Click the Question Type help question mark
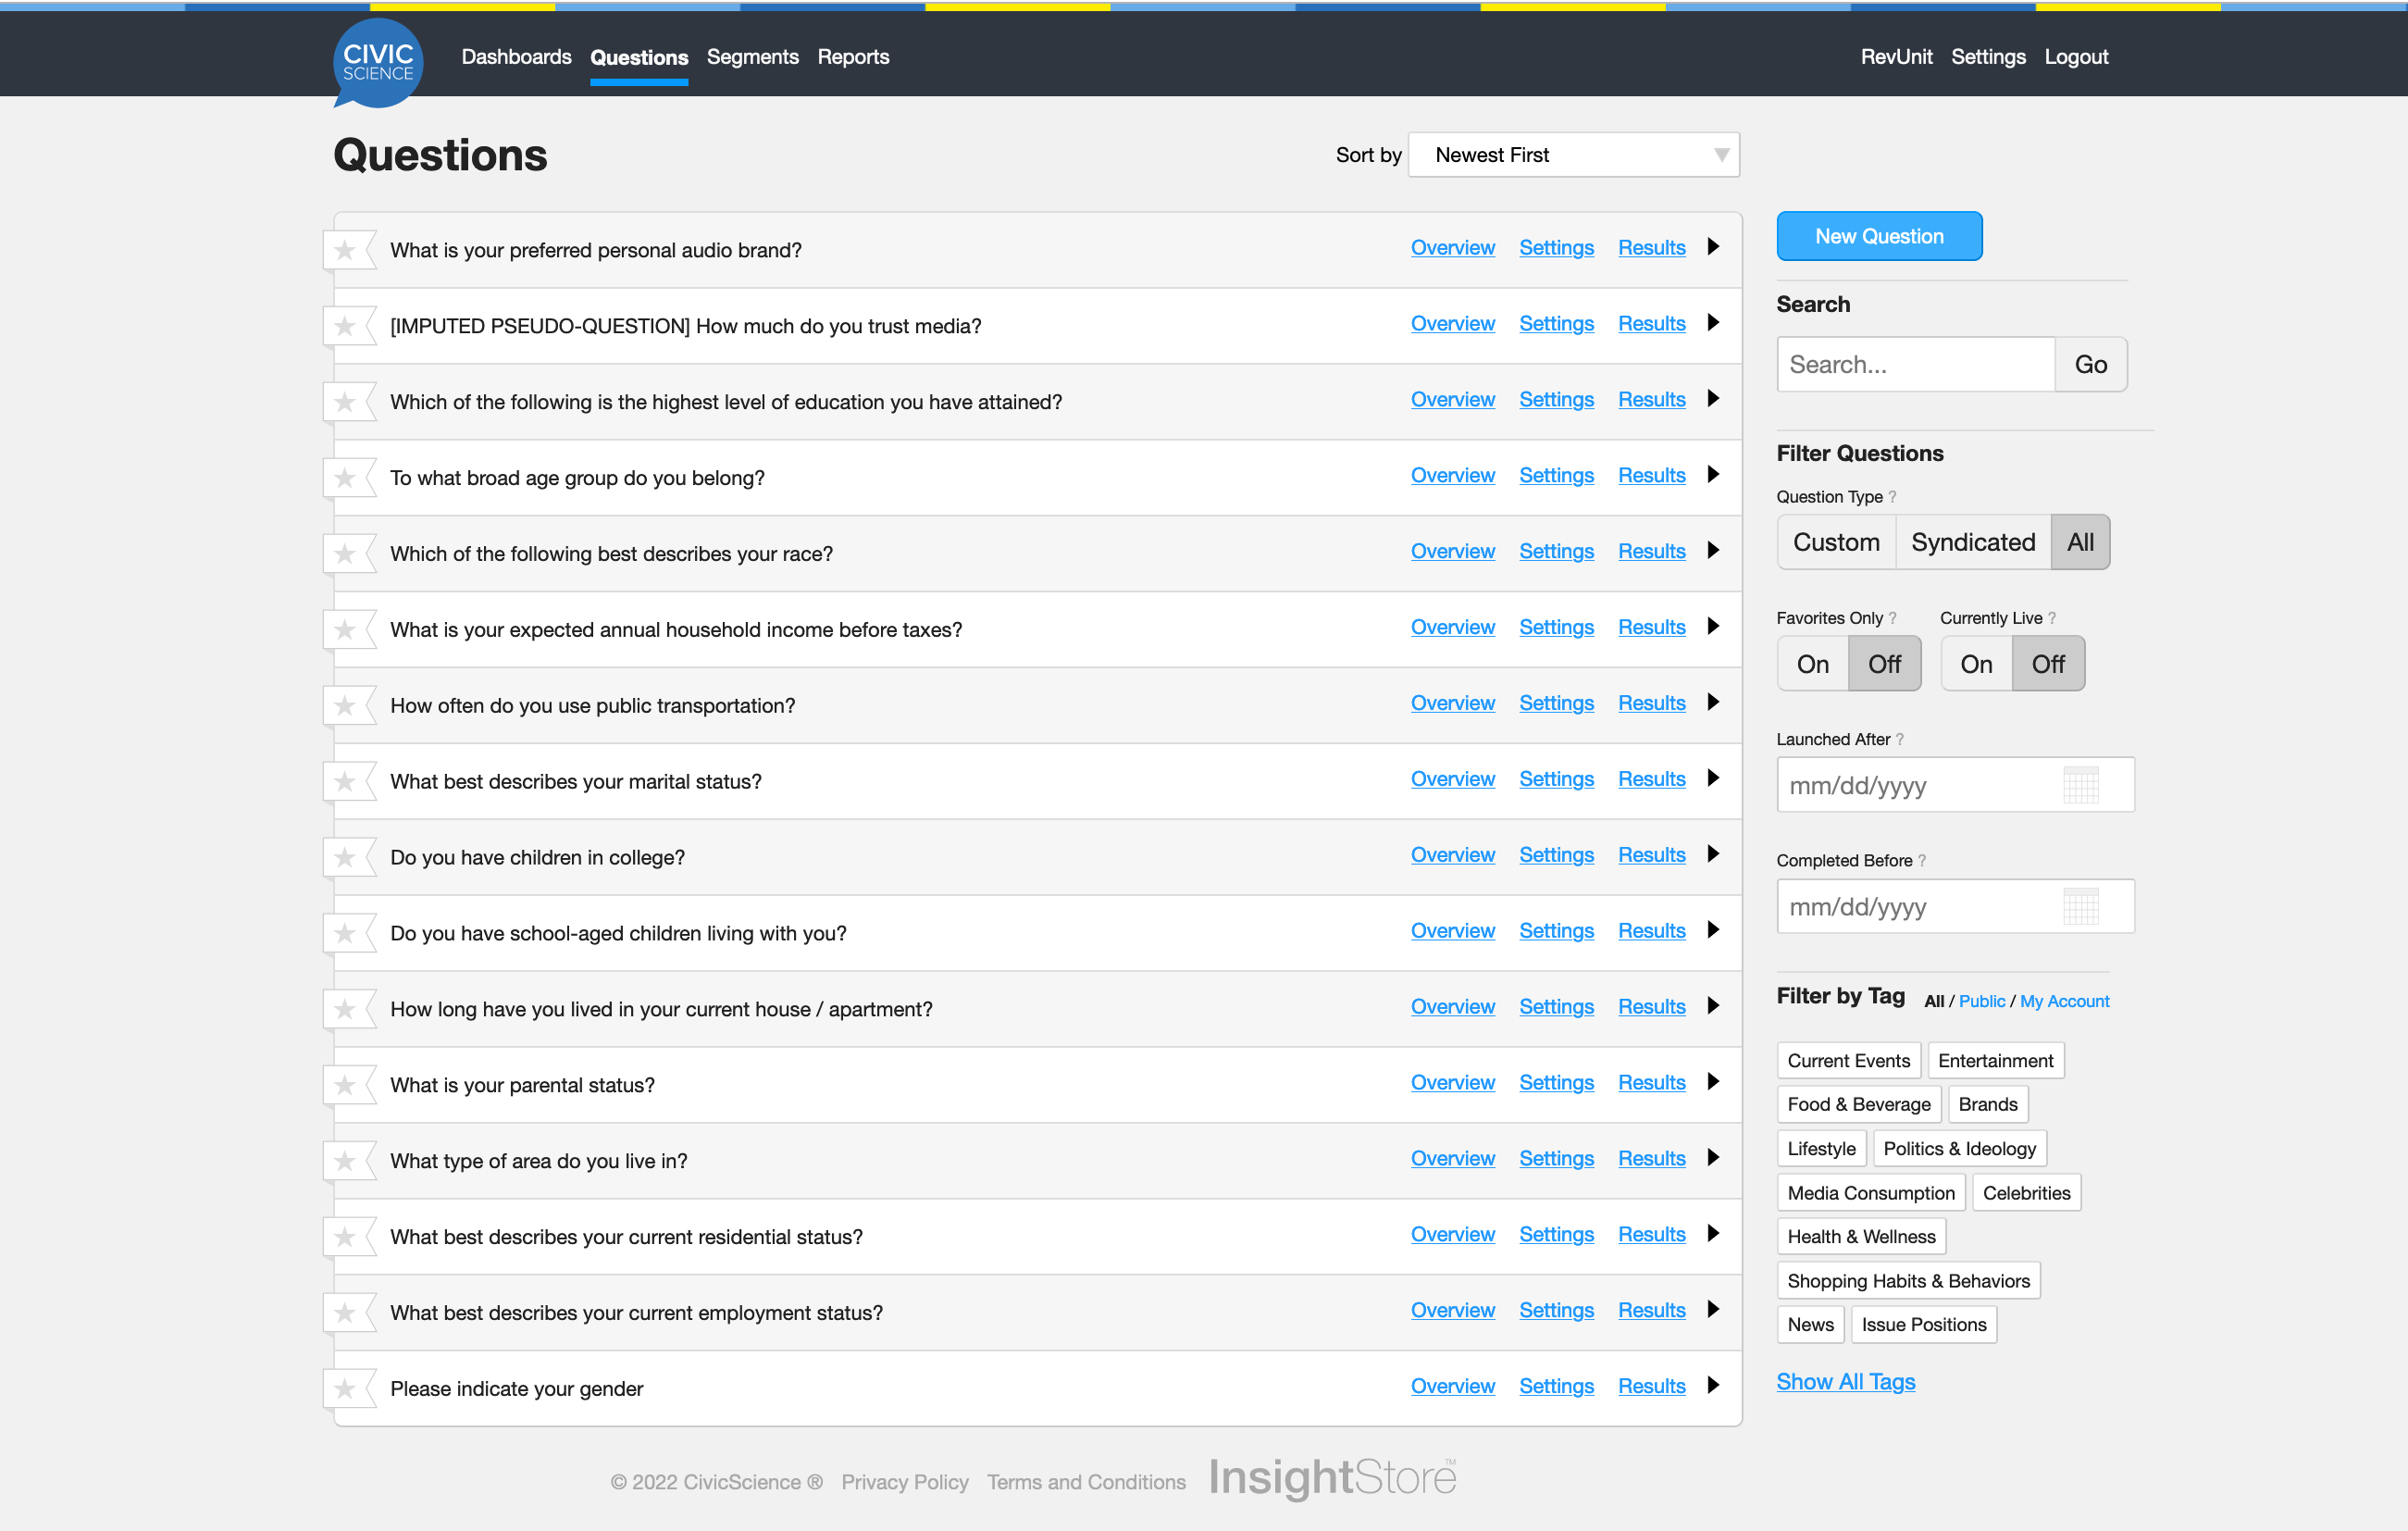This screenshot has height=1531, width=2408. click(1892, 497)
